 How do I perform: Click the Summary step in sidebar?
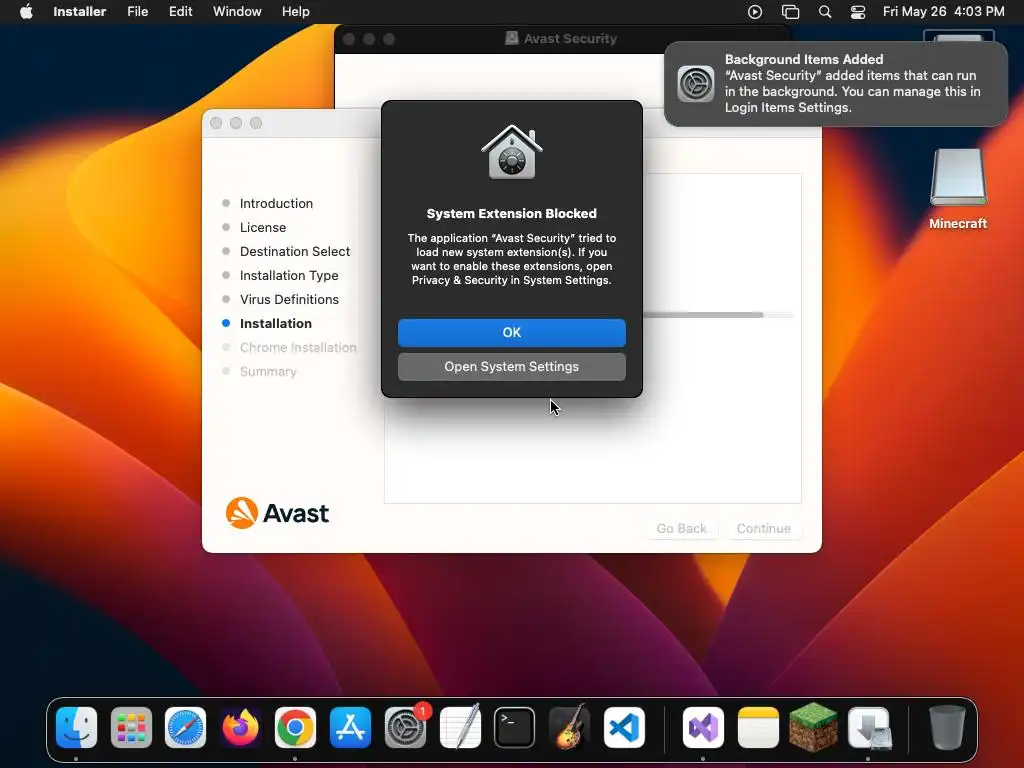268,372
